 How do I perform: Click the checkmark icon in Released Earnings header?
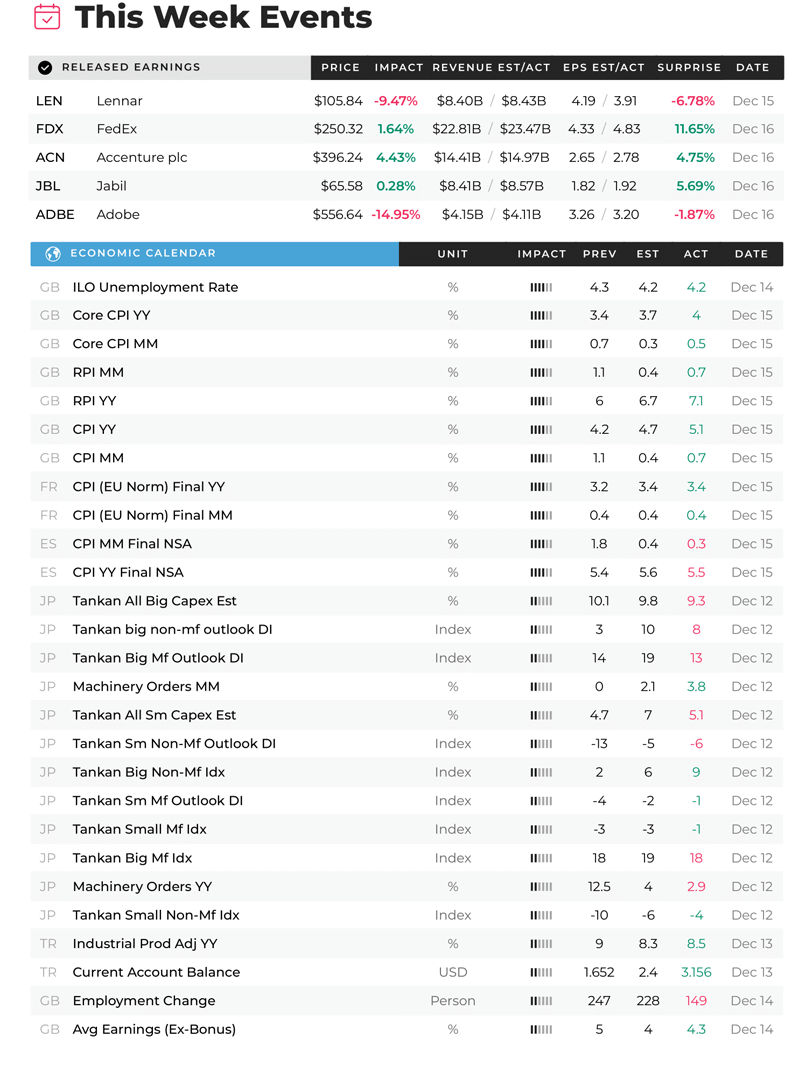click(x=45, y=67)
